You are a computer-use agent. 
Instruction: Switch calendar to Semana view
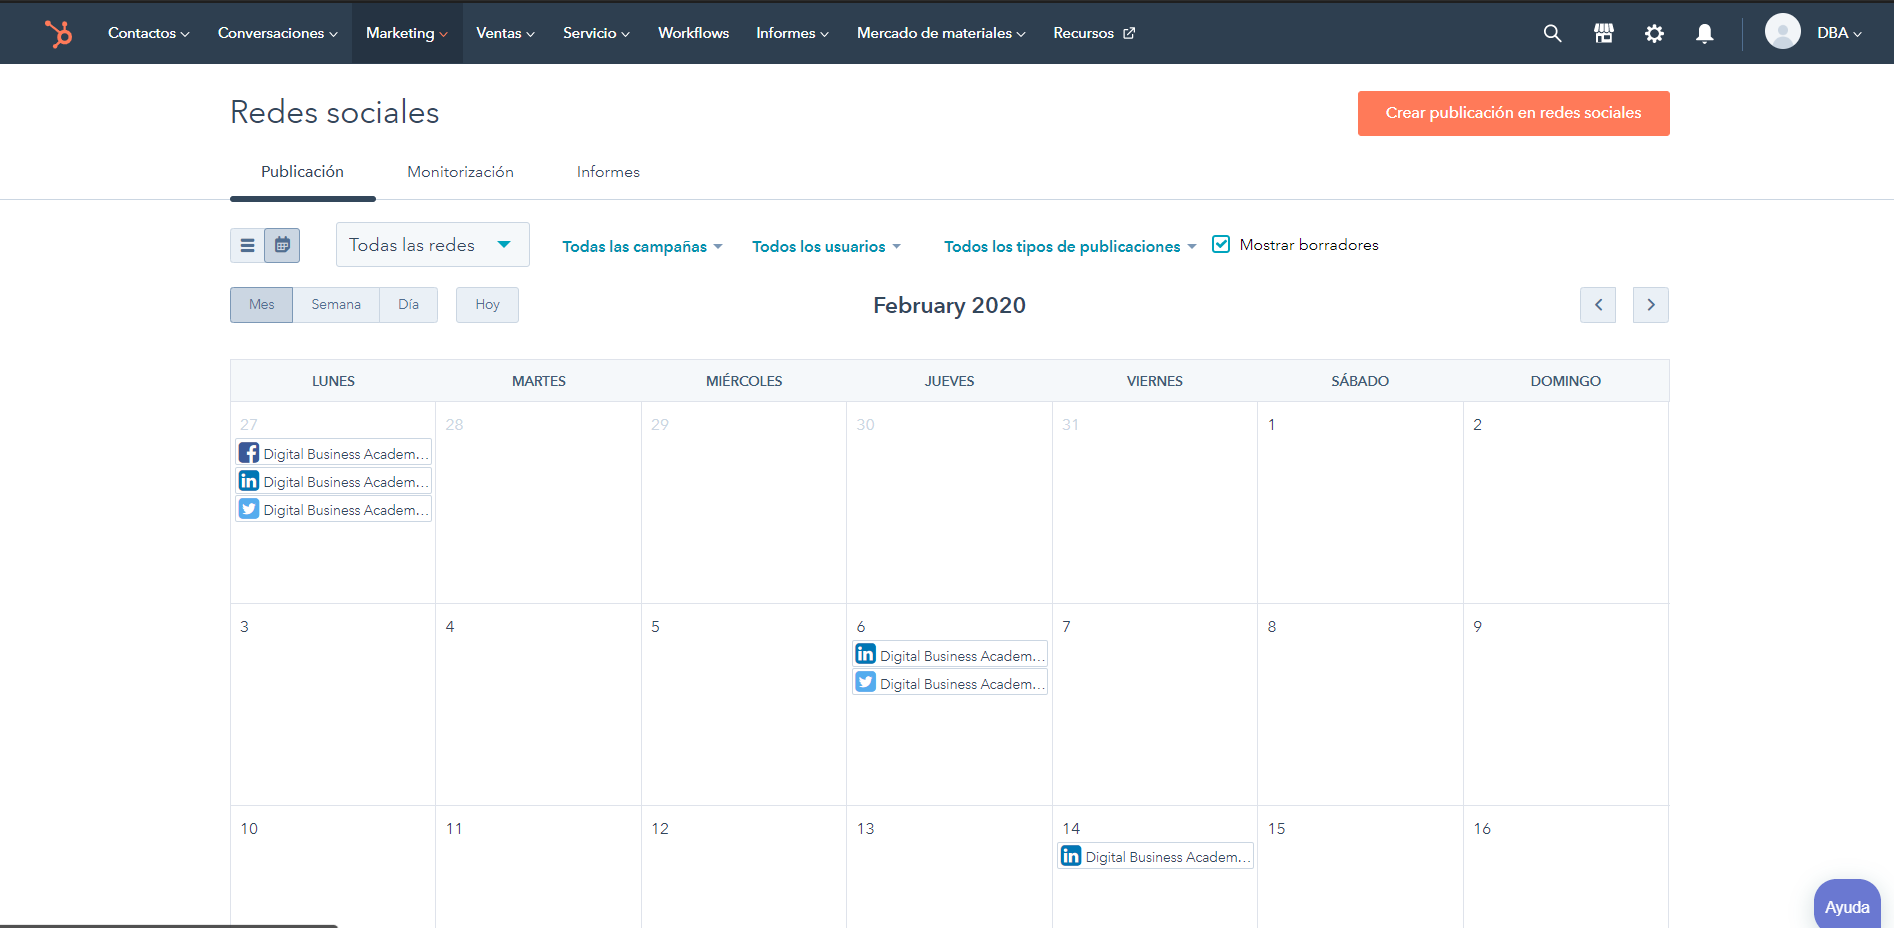click(x=336, y=305)
